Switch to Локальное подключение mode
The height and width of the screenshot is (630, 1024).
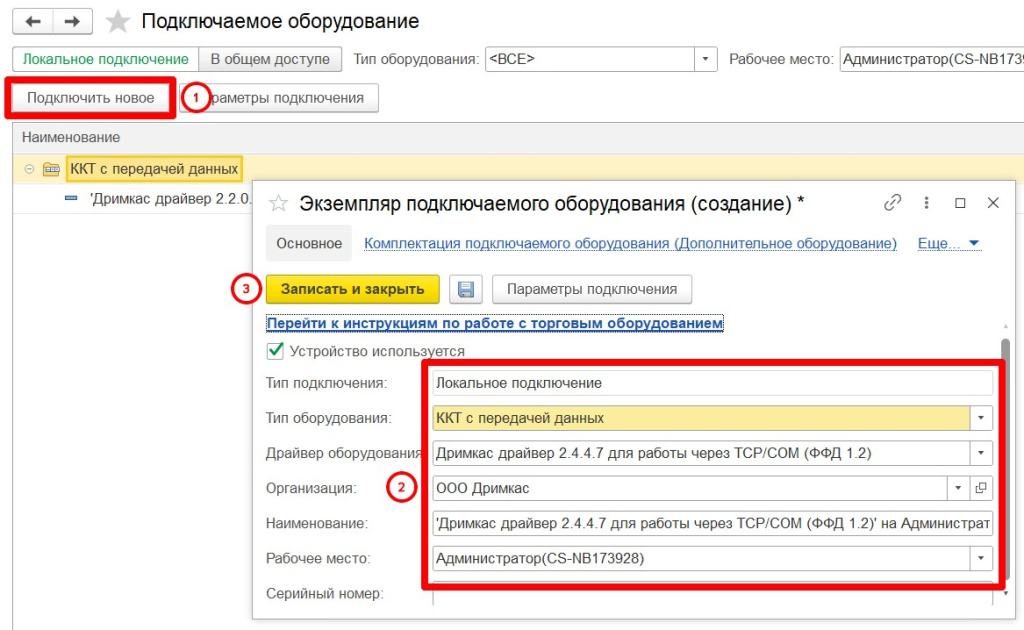pos(106,59)
